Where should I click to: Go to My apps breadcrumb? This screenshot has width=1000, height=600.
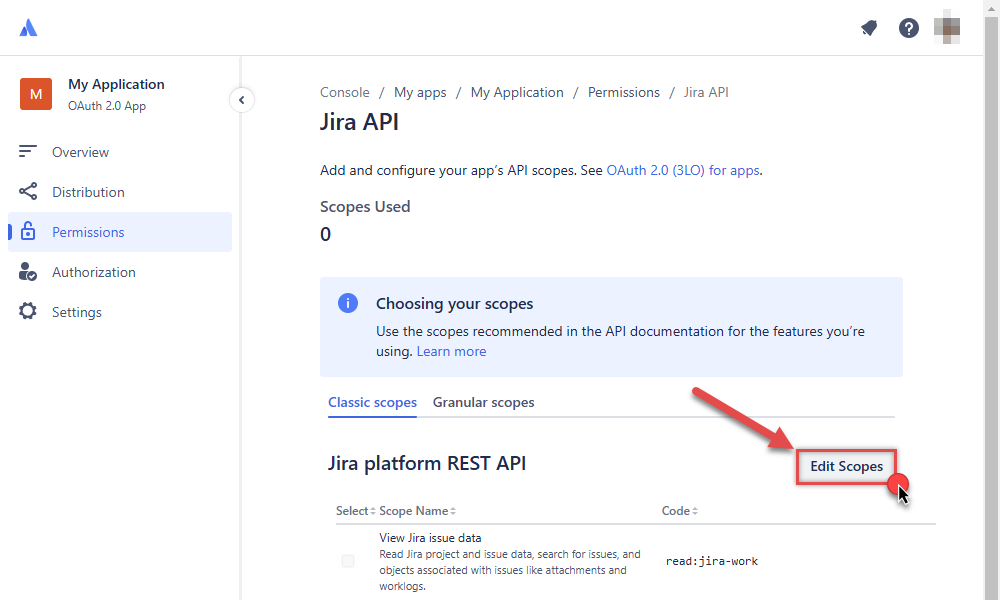420,92
